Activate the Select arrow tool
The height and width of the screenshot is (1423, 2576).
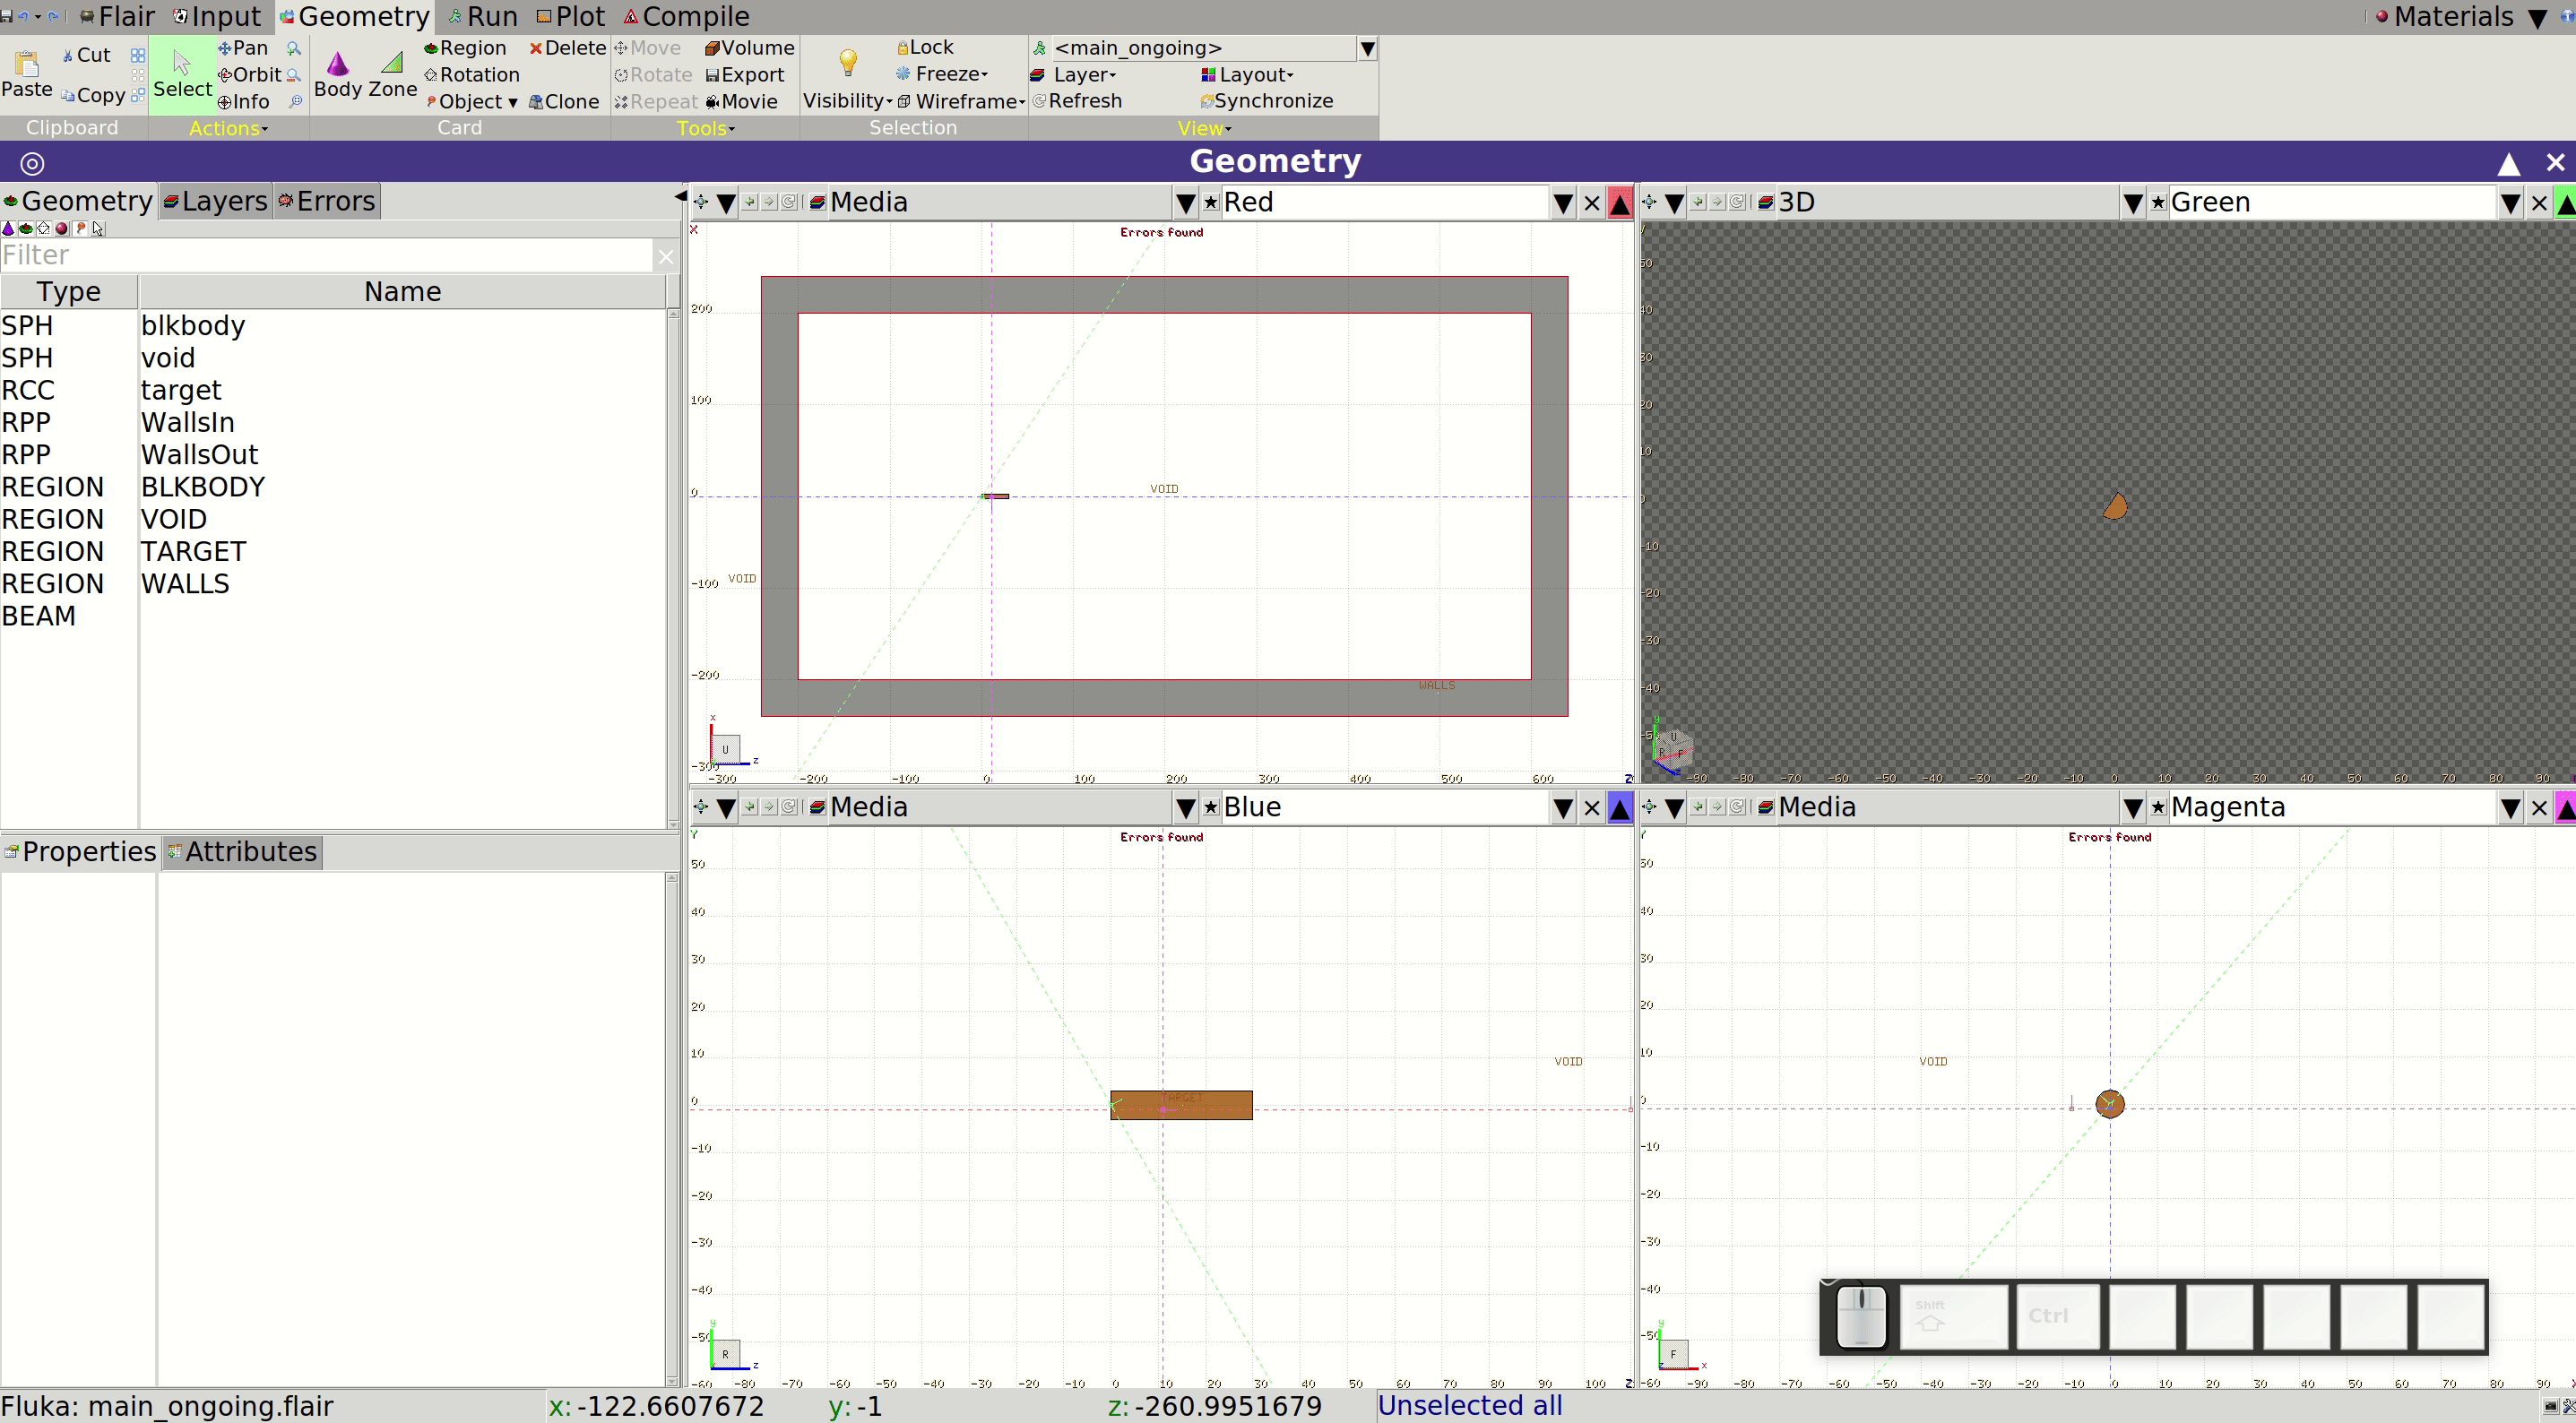(182, 74)
